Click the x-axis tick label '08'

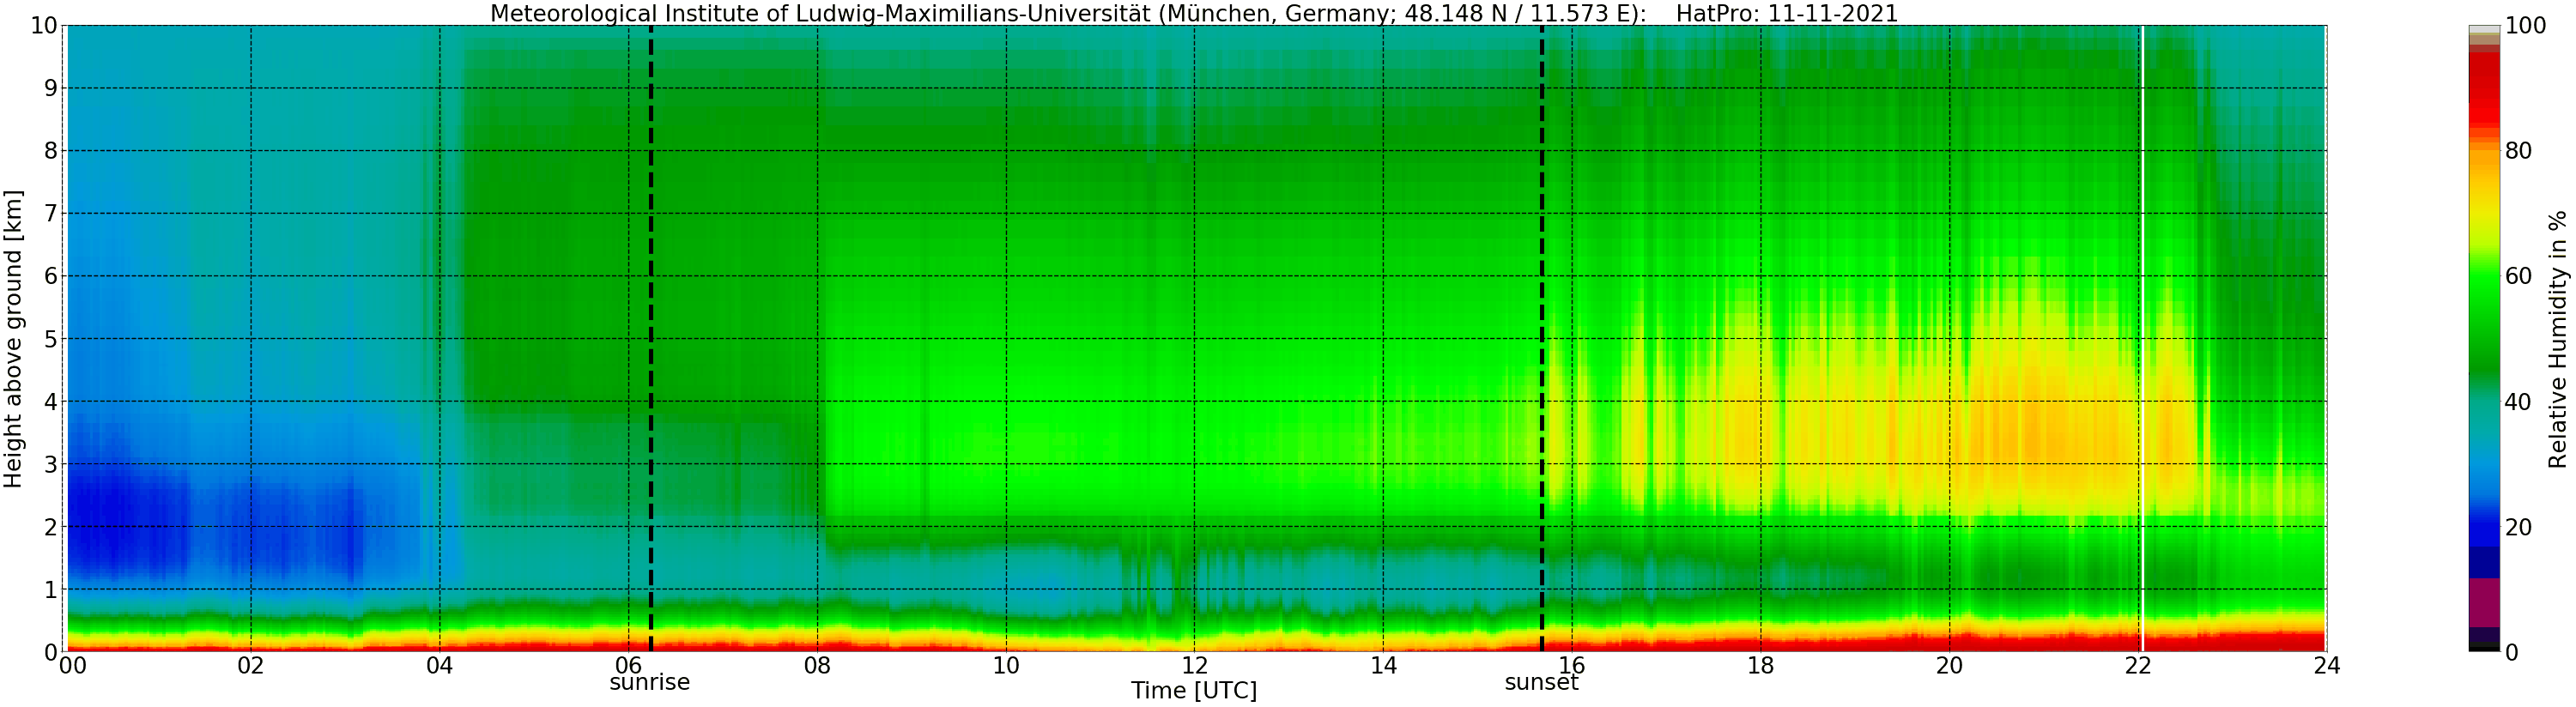817,666
